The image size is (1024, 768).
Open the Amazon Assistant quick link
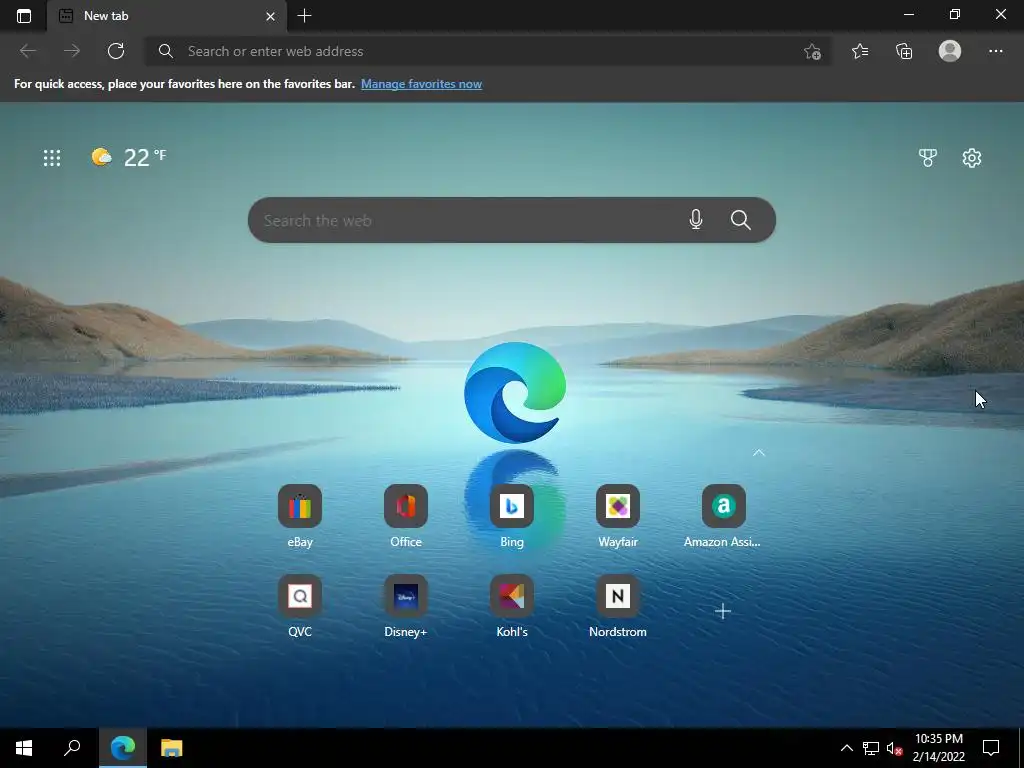(723, 516)
